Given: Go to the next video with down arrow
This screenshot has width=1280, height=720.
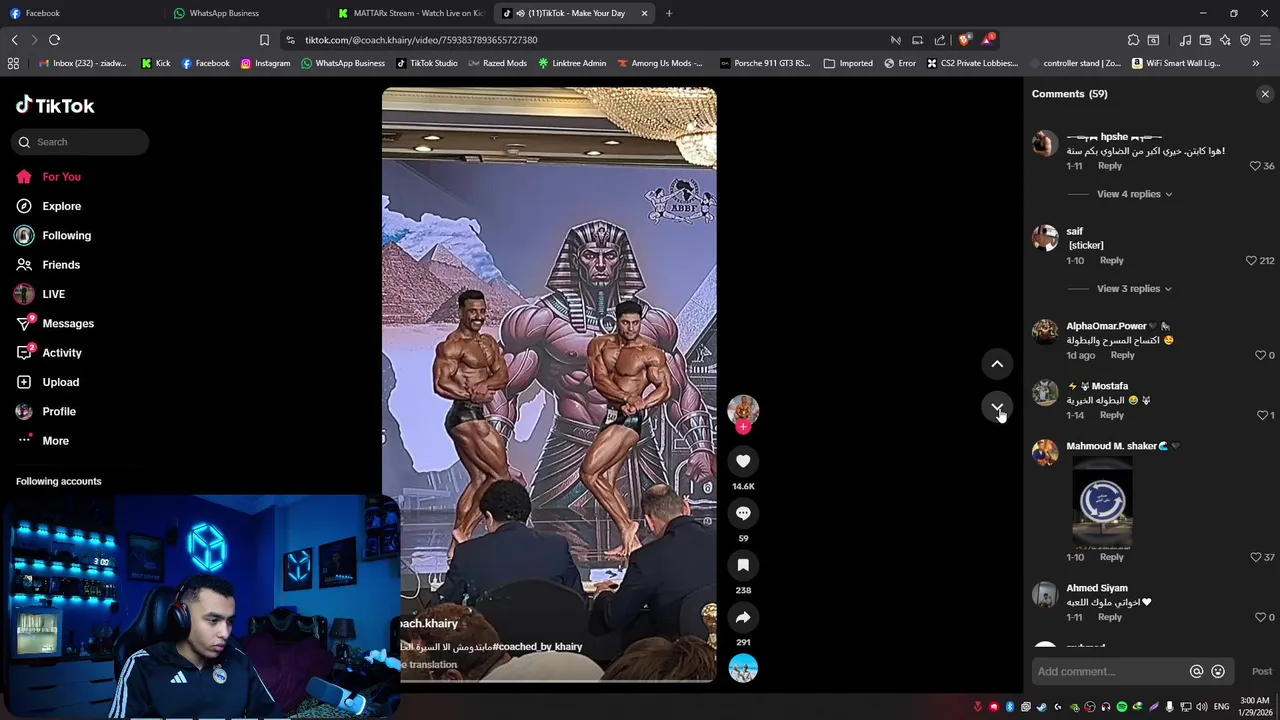Looking at the screenshot, I should click(997, 407).
